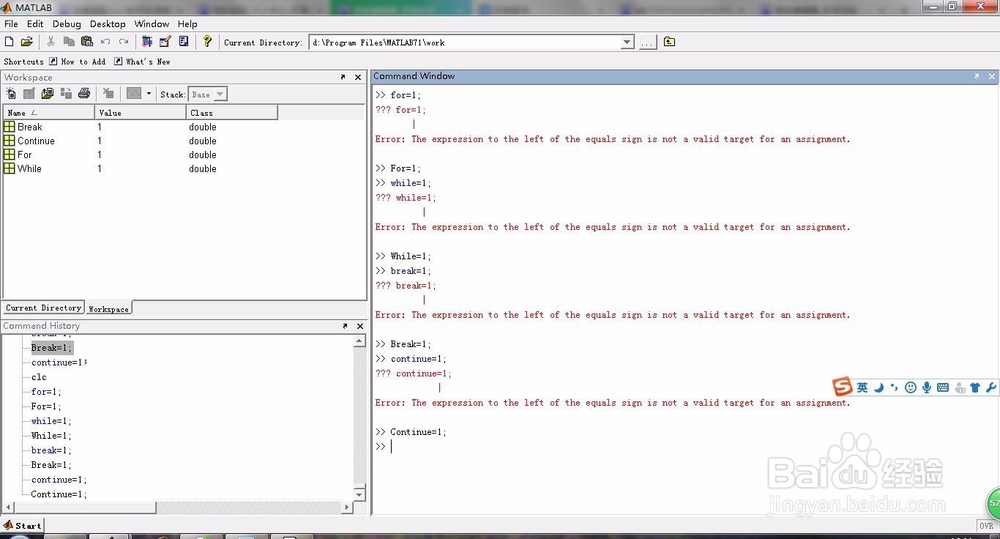Select the While variable in Workspace
This screenshot has width=1000, height=539.
(x=23, y=169)
